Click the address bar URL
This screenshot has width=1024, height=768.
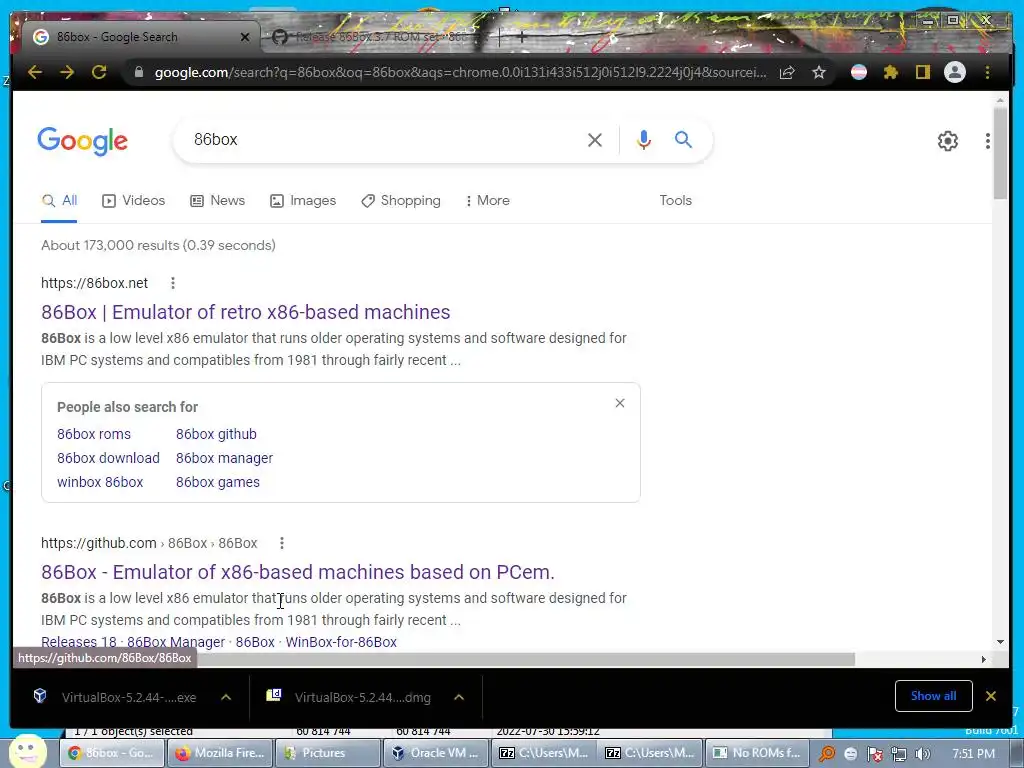tap(460, 72)
